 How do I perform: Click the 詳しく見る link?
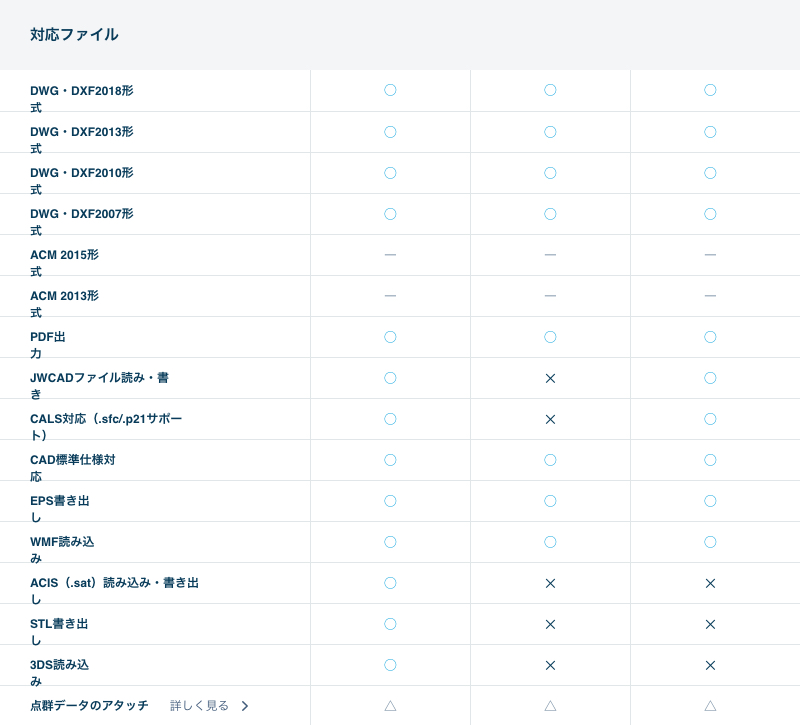199,706
